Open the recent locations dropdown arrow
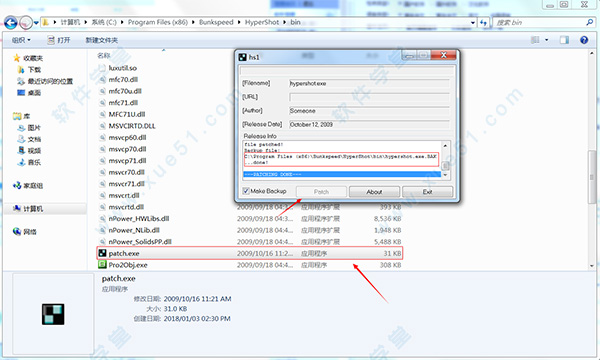600x360 pixels. tap(36, 23)
